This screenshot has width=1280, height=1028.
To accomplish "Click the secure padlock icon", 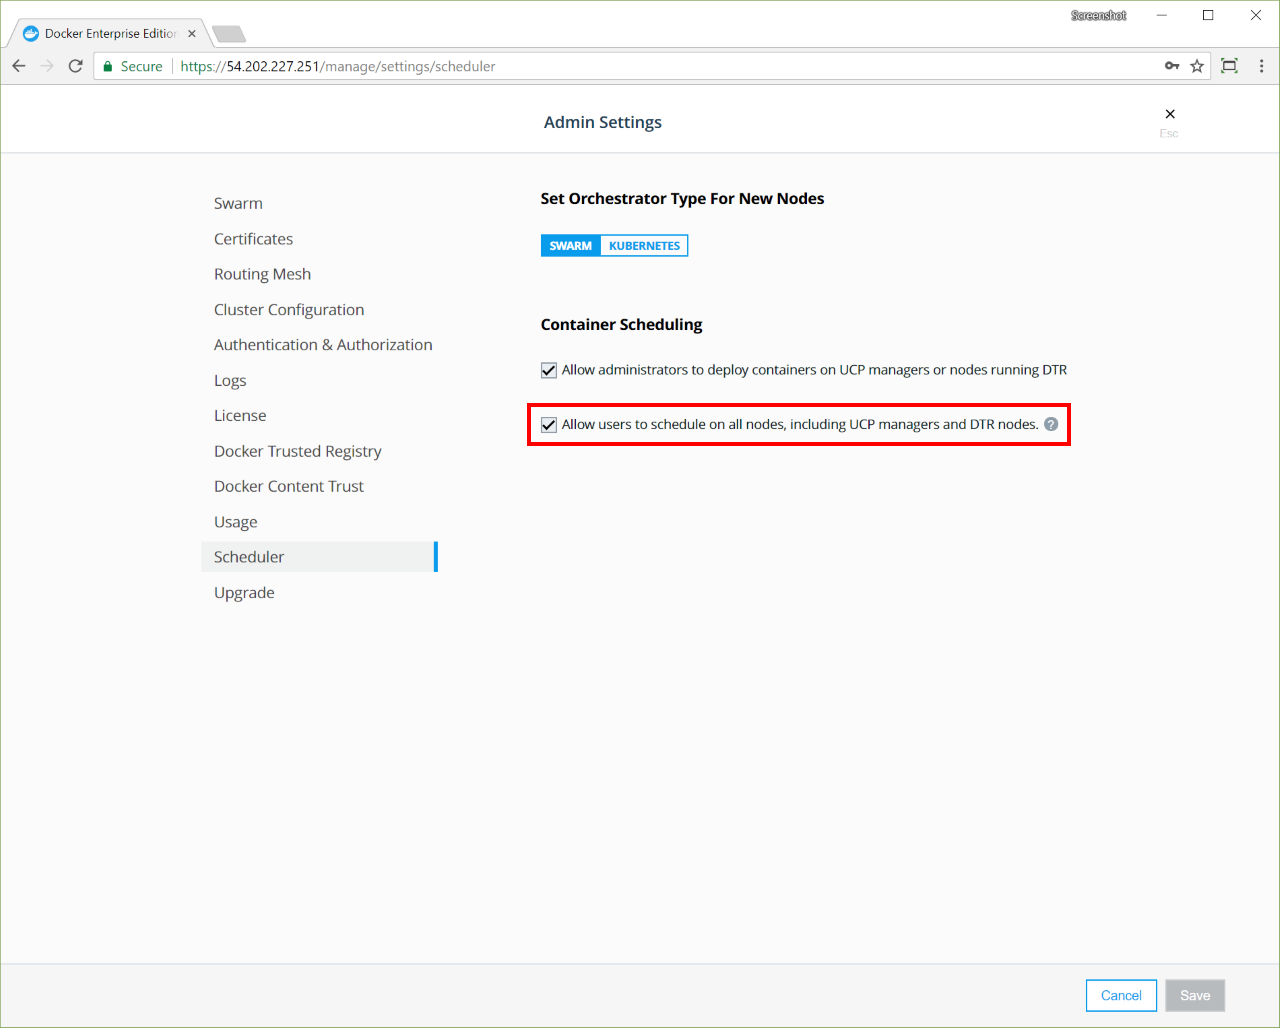I will pyautogui.click(x=108, y=66).
